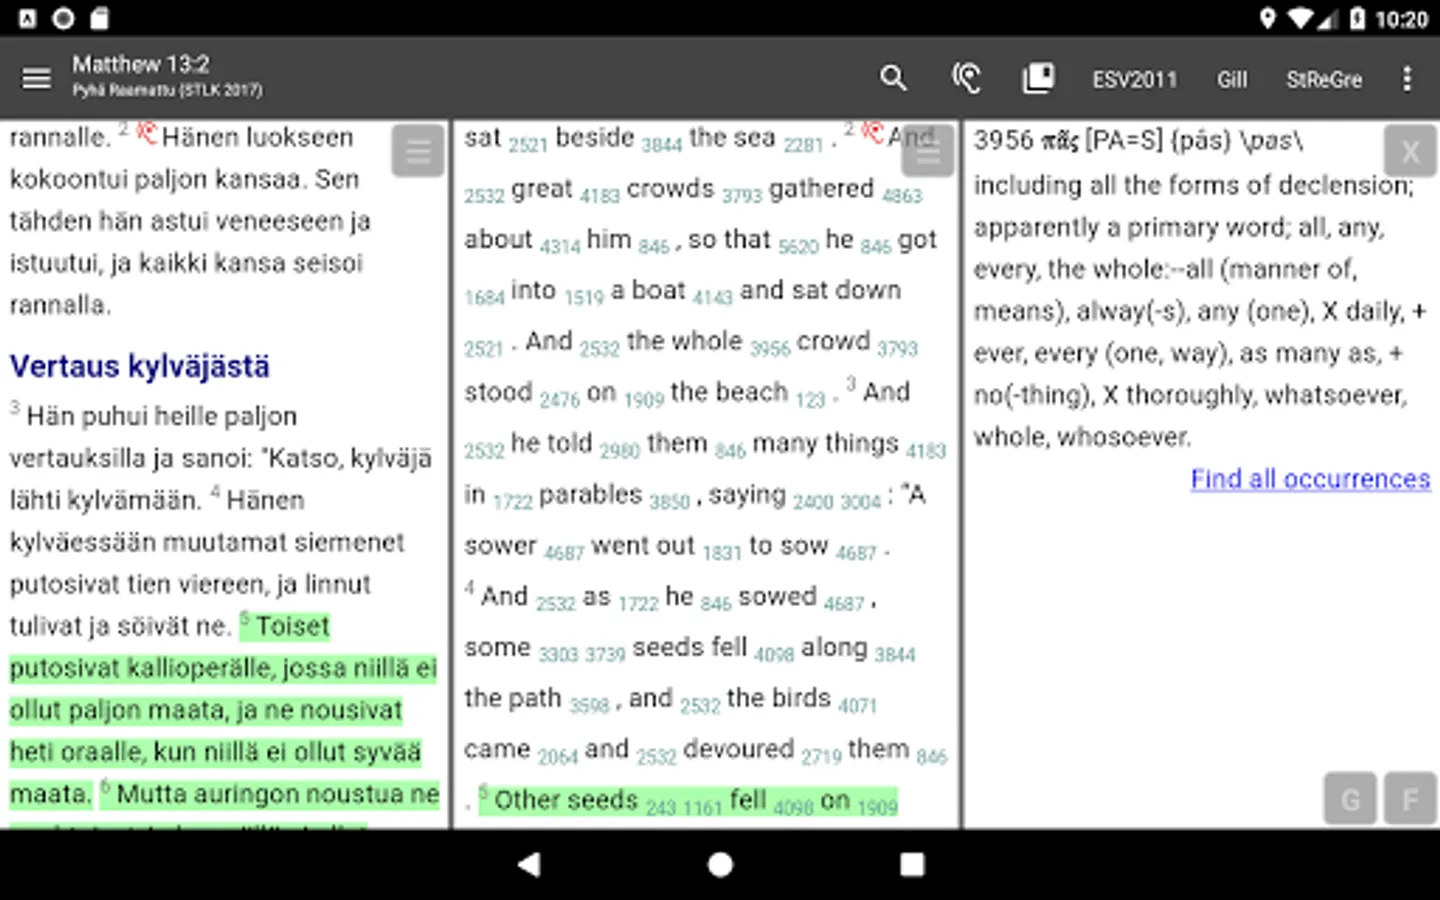Tap Strong's number 4863 after gathered
The width and height of the screenshot is (1440, 900).
902,196
